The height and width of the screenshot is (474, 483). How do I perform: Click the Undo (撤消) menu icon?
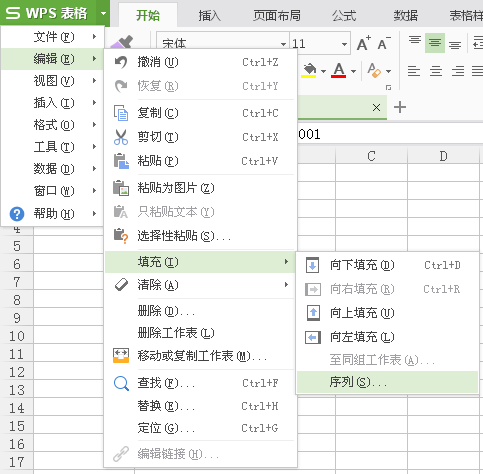tap(121, 62)
